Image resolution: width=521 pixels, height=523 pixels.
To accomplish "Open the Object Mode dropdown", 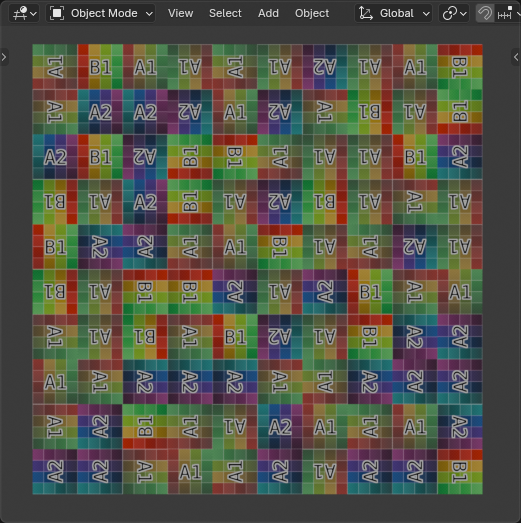I will 100,13.
